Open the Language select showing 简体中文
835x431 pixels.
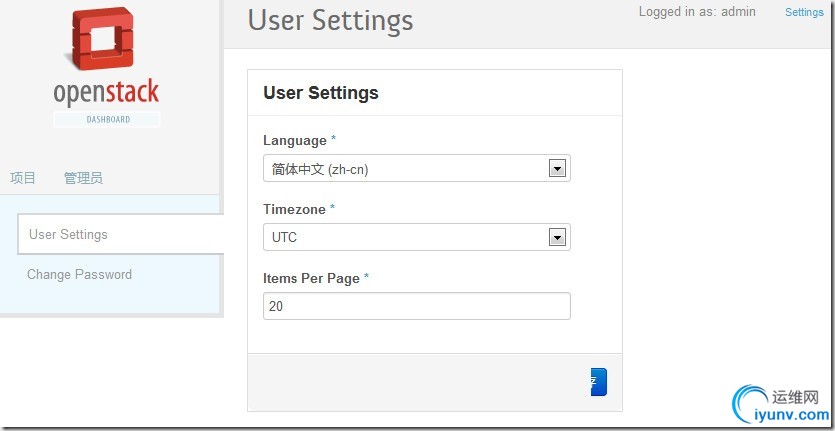405,169
